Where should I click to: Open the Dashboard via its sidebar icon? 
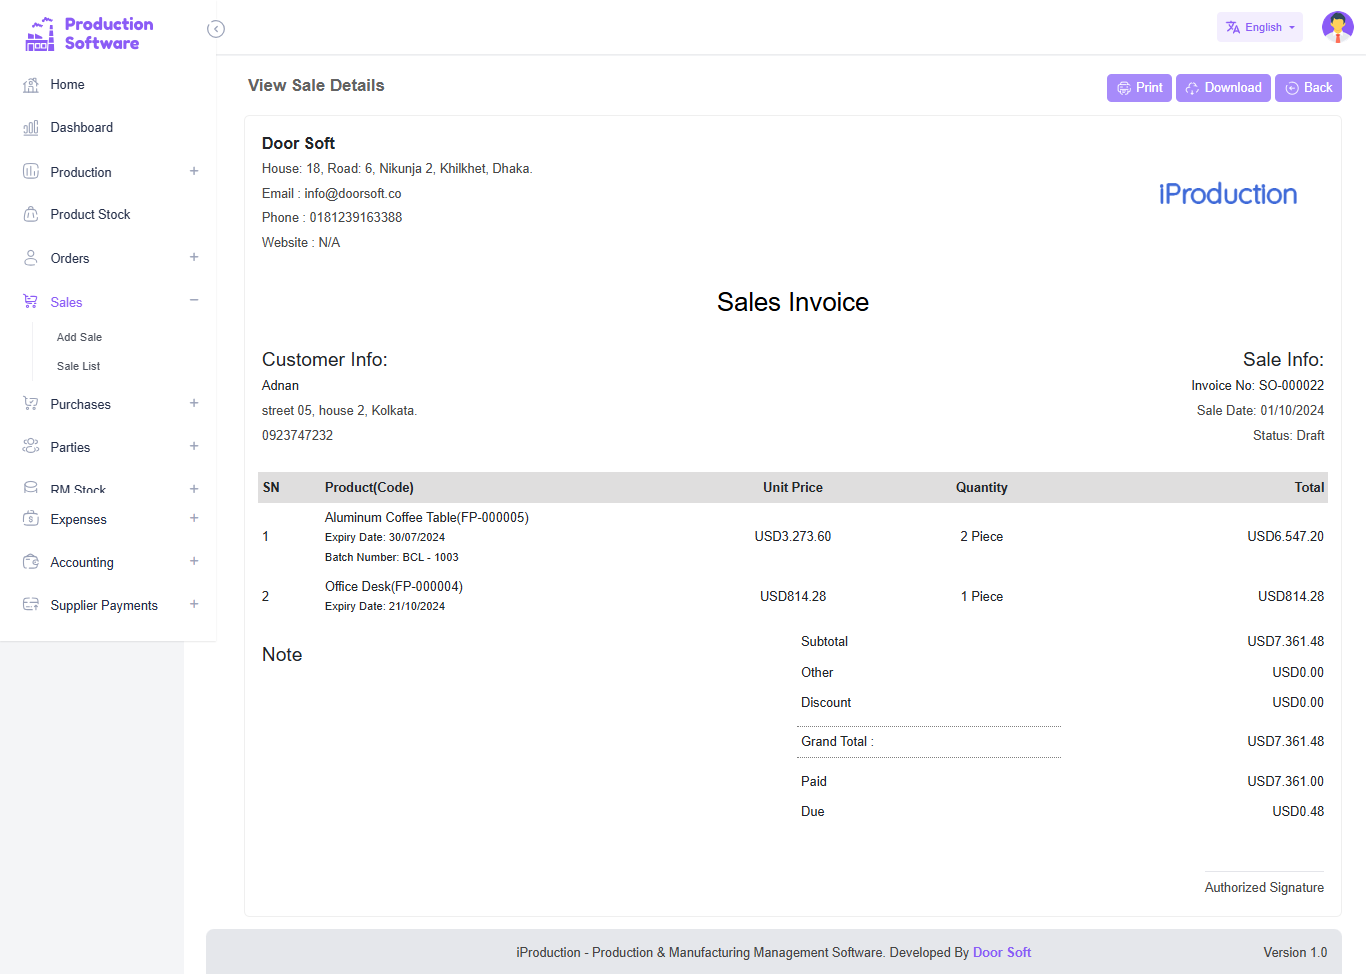coord(30,127)
